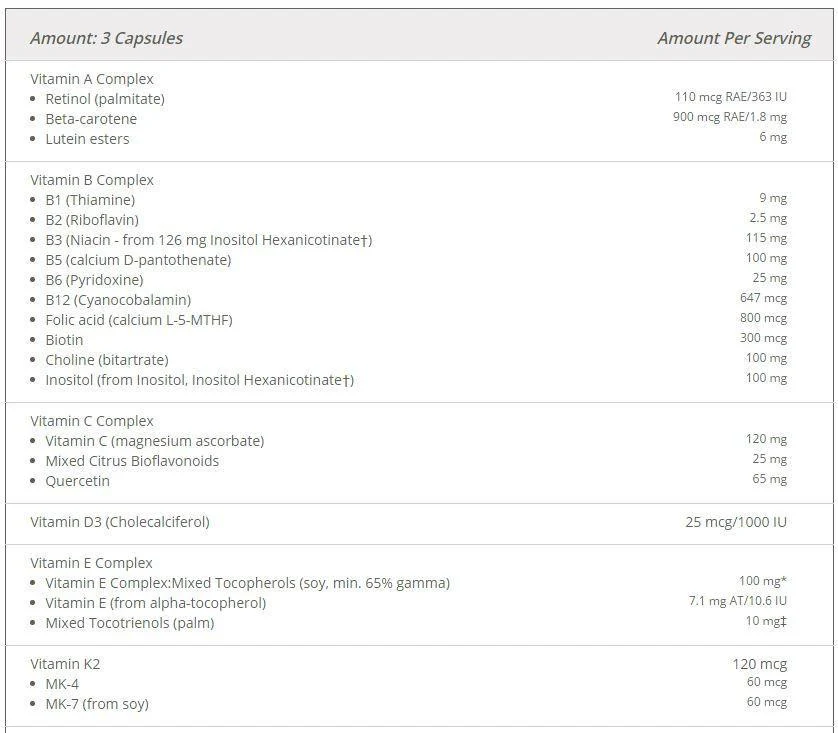The image size is (838, 733).
Task: Click the Vitamin B Complex heading
Action: click(x=92, y=180)
